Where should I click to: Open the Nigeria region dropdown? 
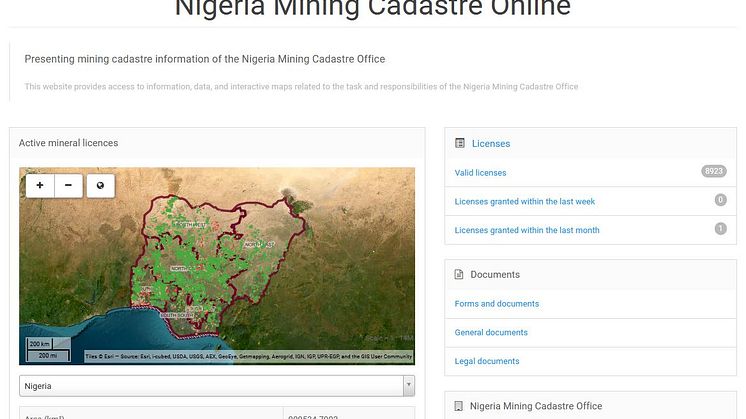click(217, 386)
